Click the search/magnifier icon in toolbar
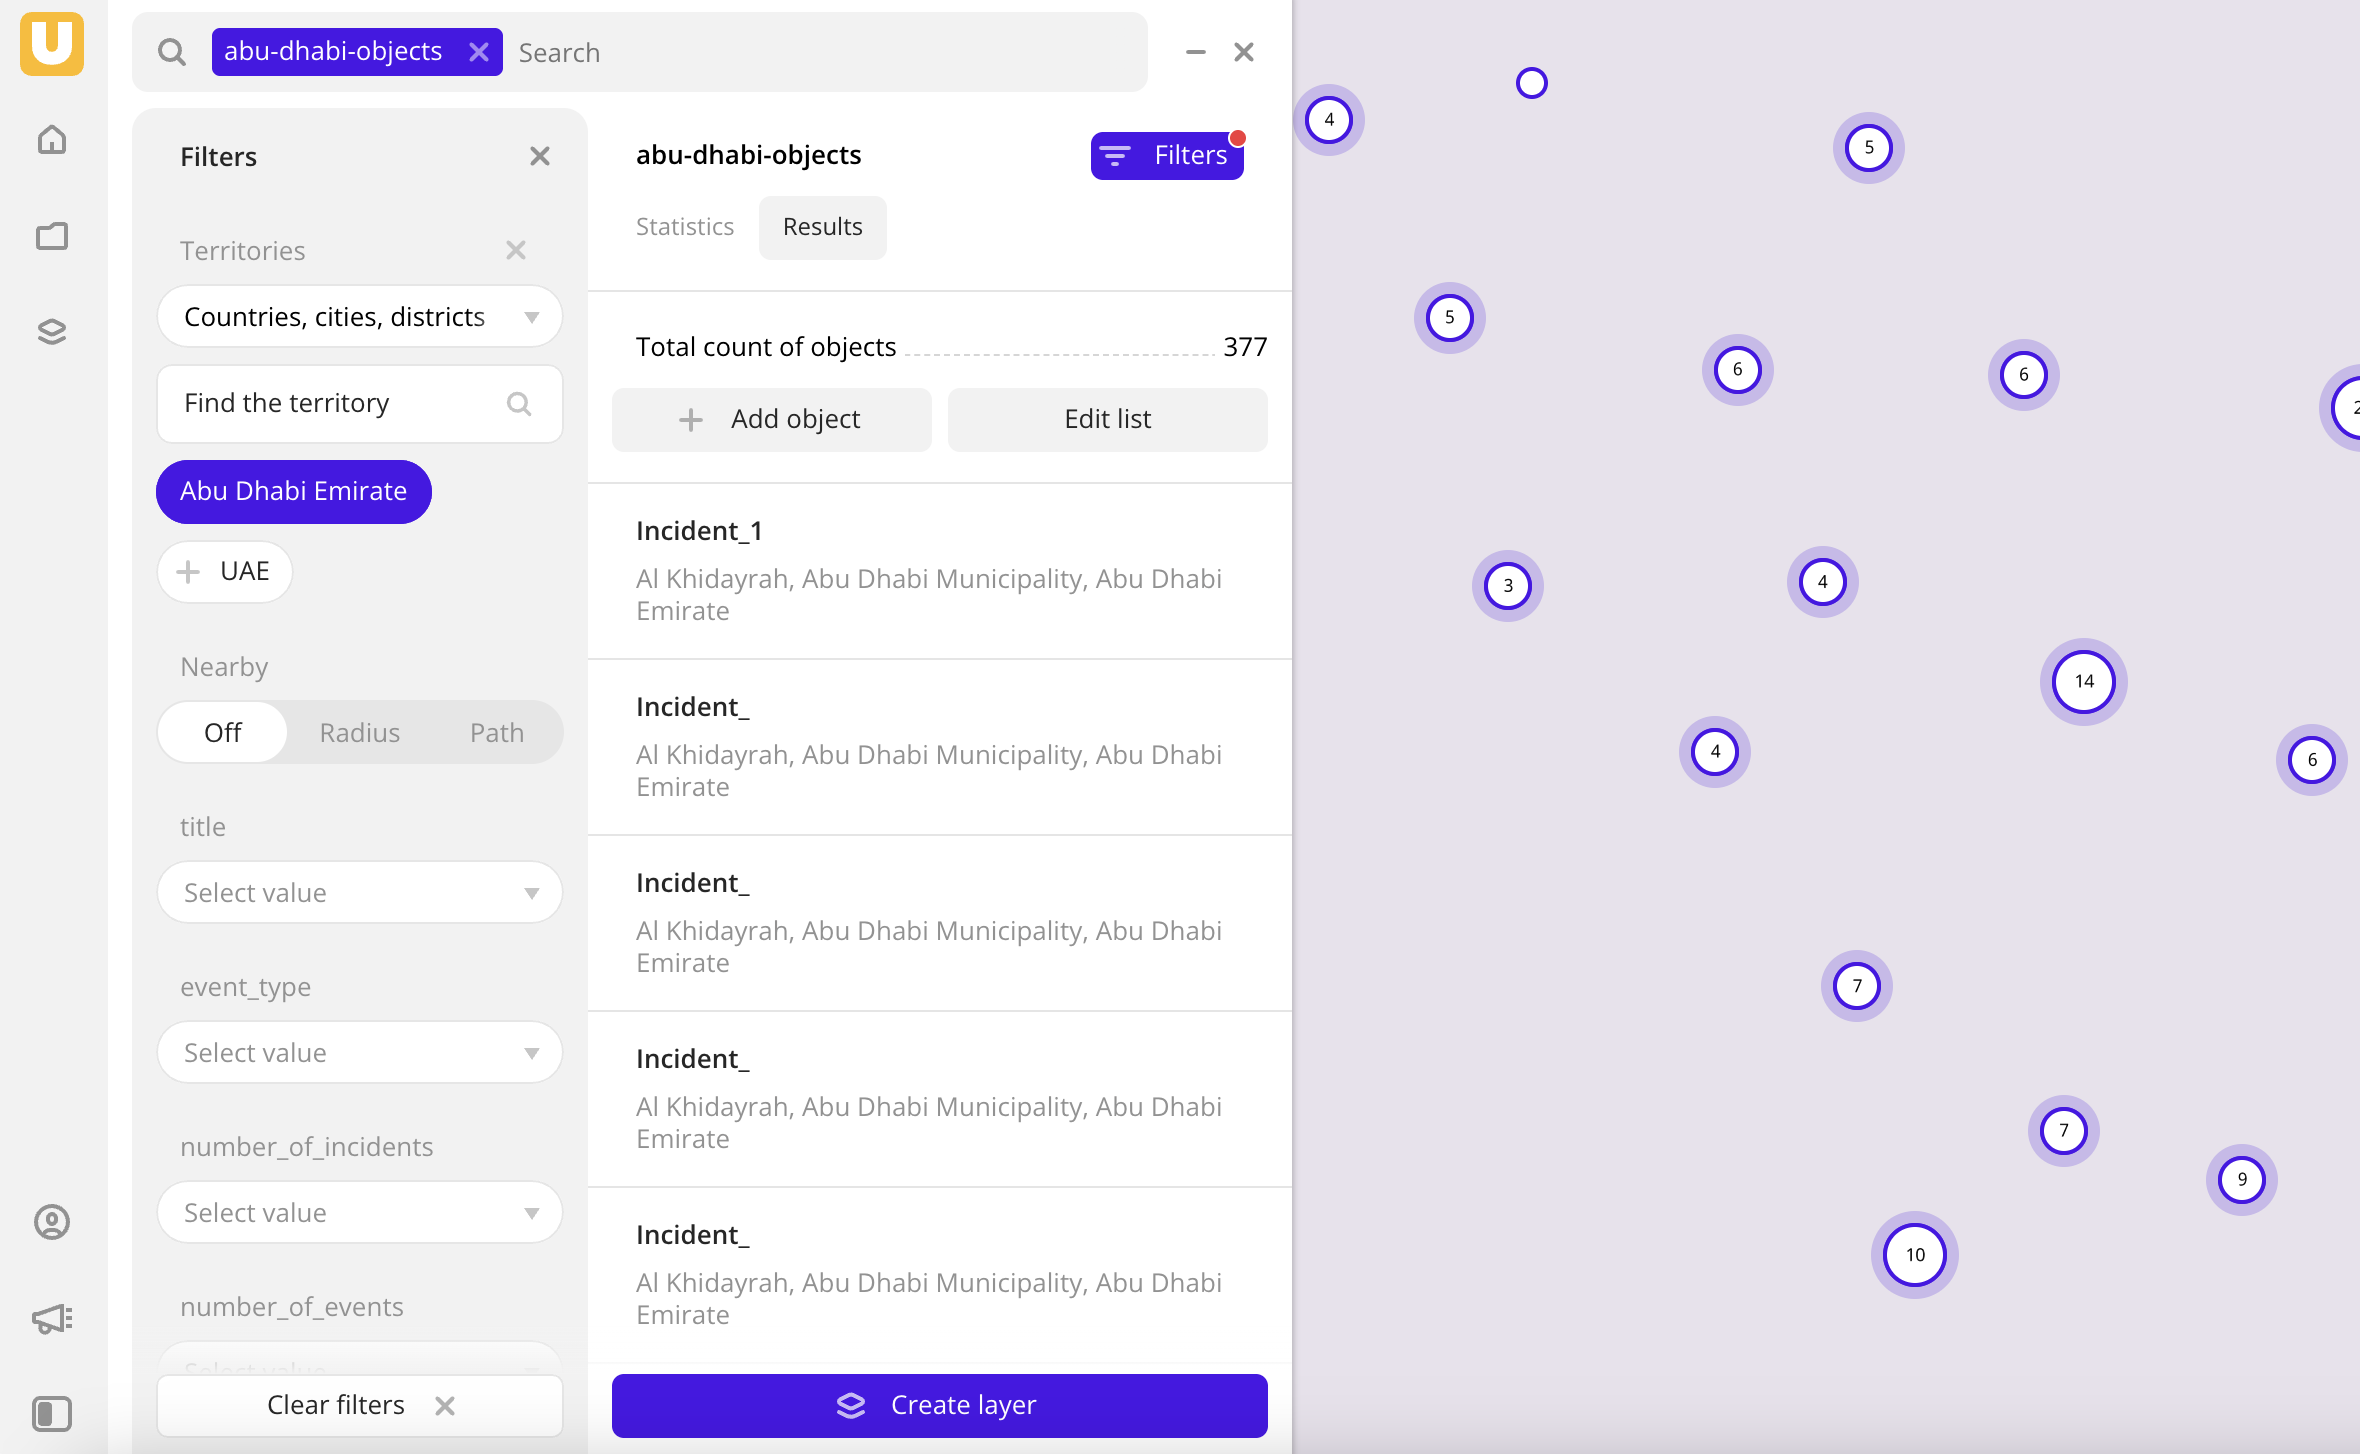This screenshot has width=2360, height=1454. [x=169, y=52]
